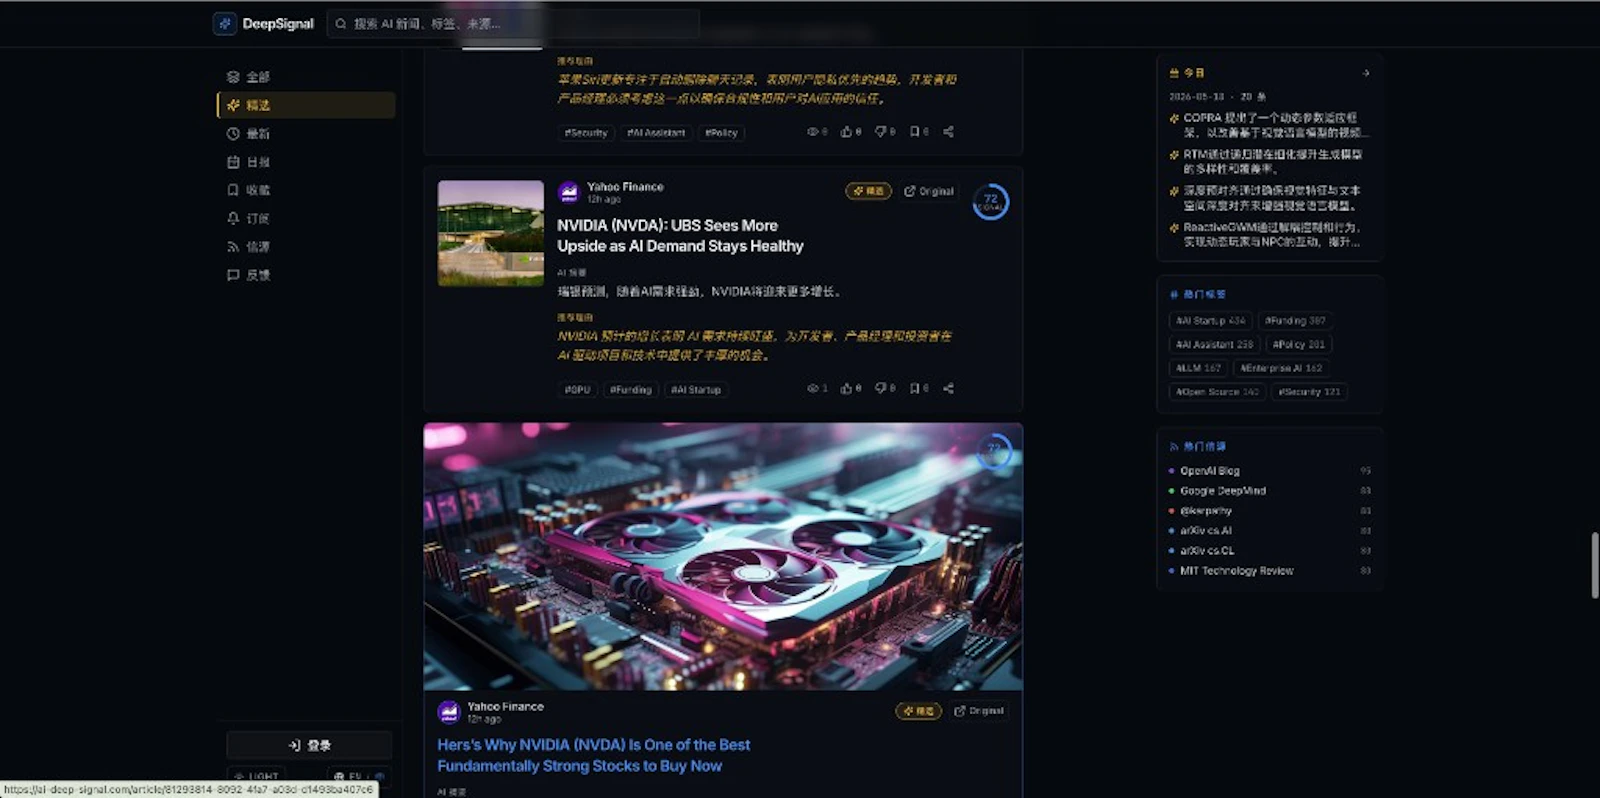The image size is (1600, 798).
Task: Select the #Enterprise AI 162 trending tag
Action: tap(1281, 368)
